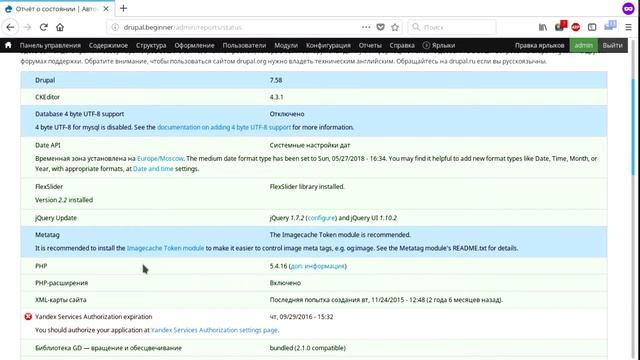Click Выйти to log out
The height and width of the screenshot is (360, 640).
(613, 45)
